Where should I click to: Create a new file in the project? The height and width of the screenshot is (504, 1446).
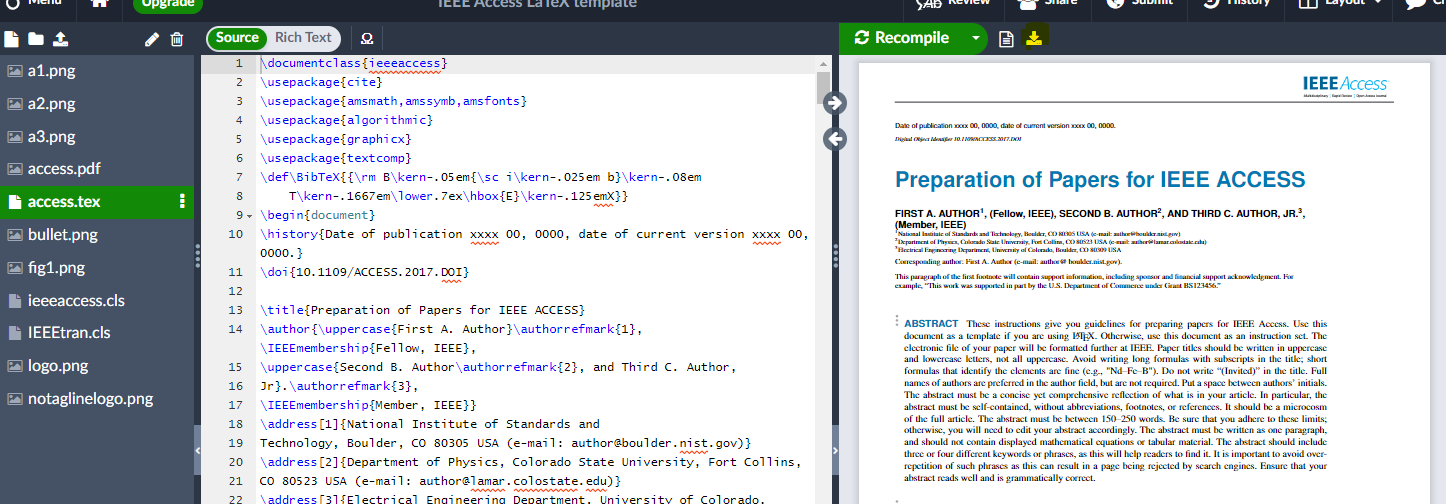[12, 39]
